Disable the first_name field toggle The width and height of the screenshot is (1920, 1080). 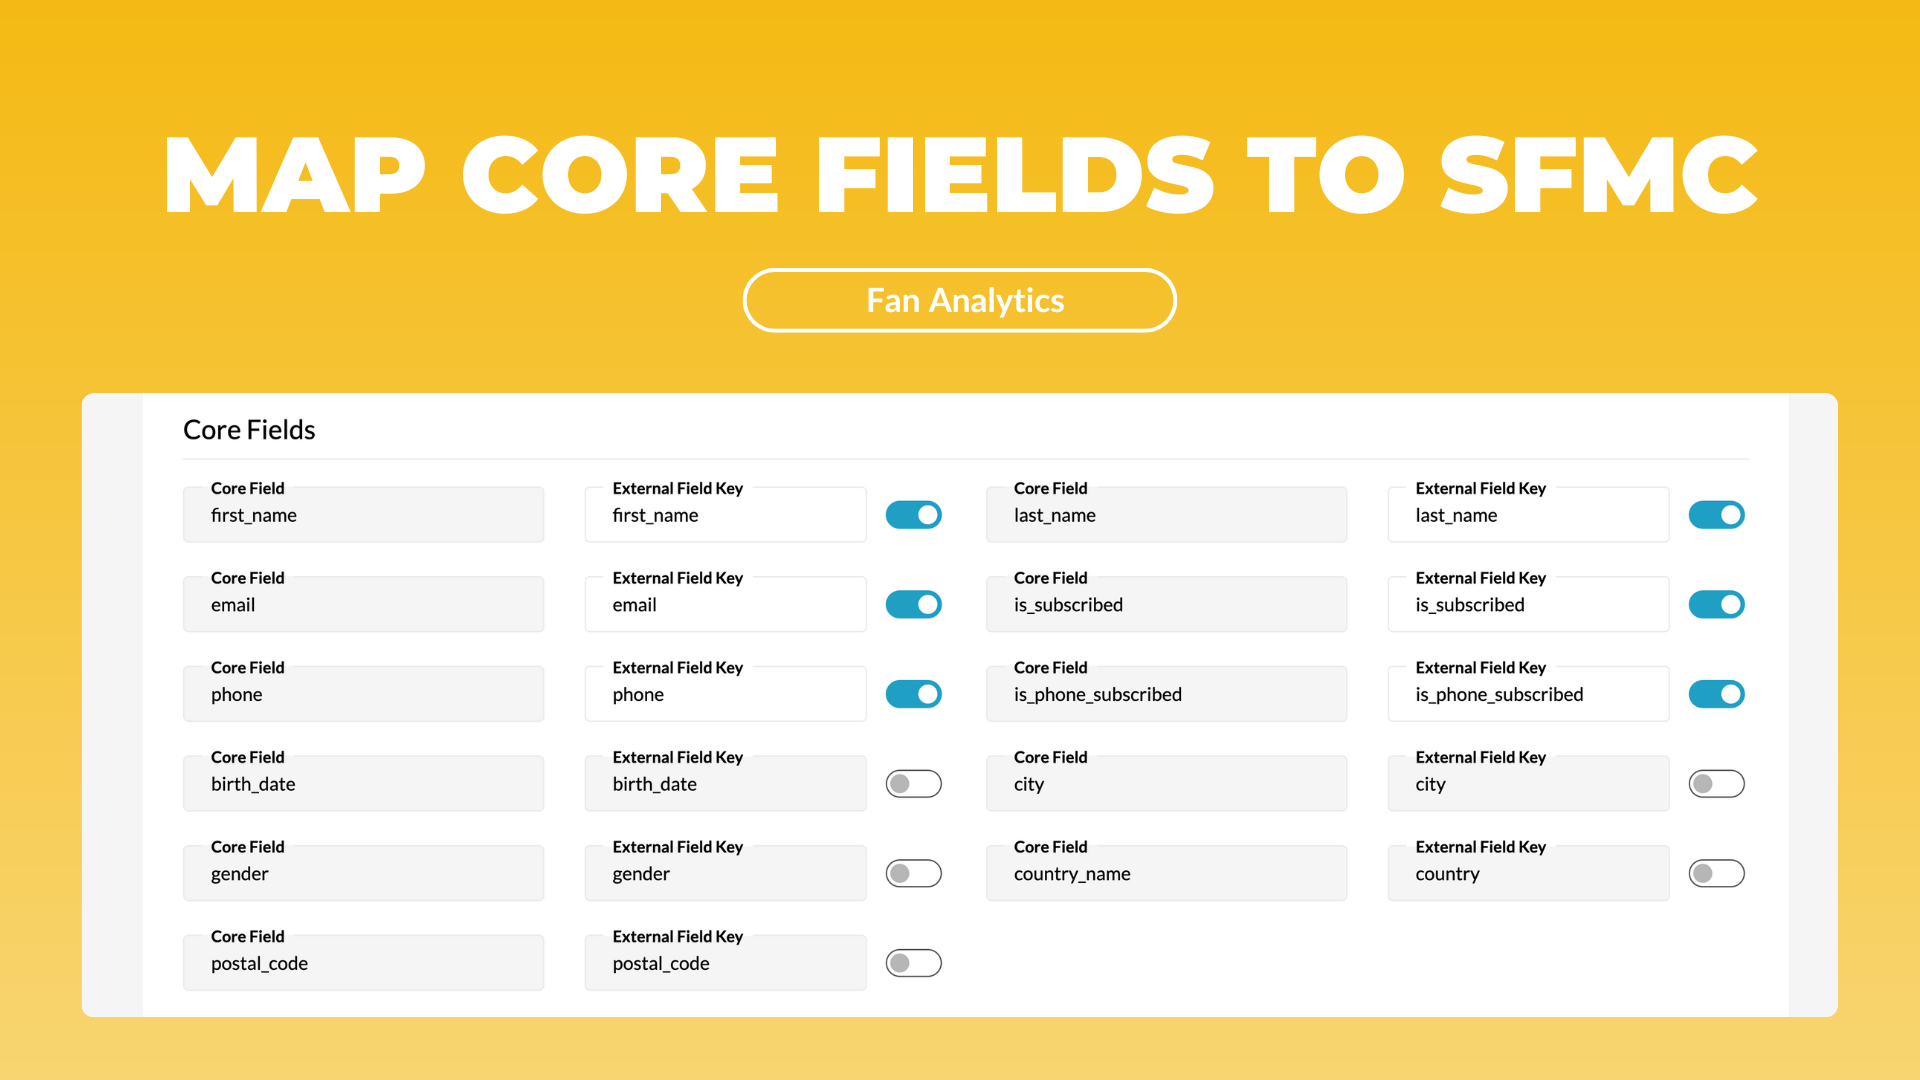913,515
